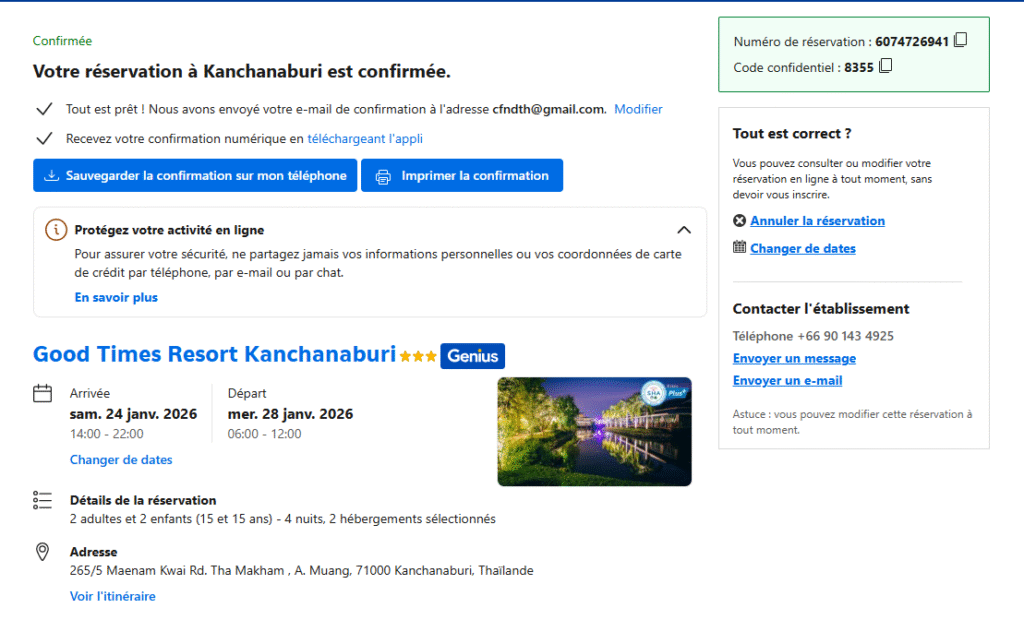Click the location pin icon beside Adresse
1024x620 pixels.
[x=43, y=552]
